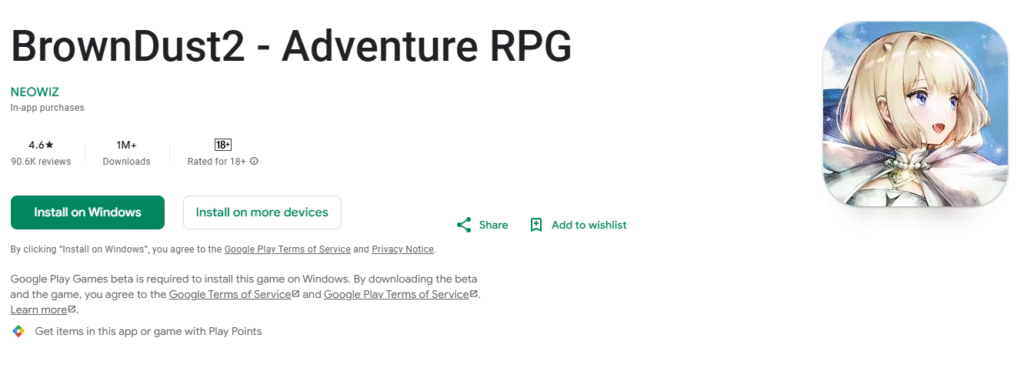Open Privacy Notice link
The image size is (1024, 368).
[x=403, y=249]
